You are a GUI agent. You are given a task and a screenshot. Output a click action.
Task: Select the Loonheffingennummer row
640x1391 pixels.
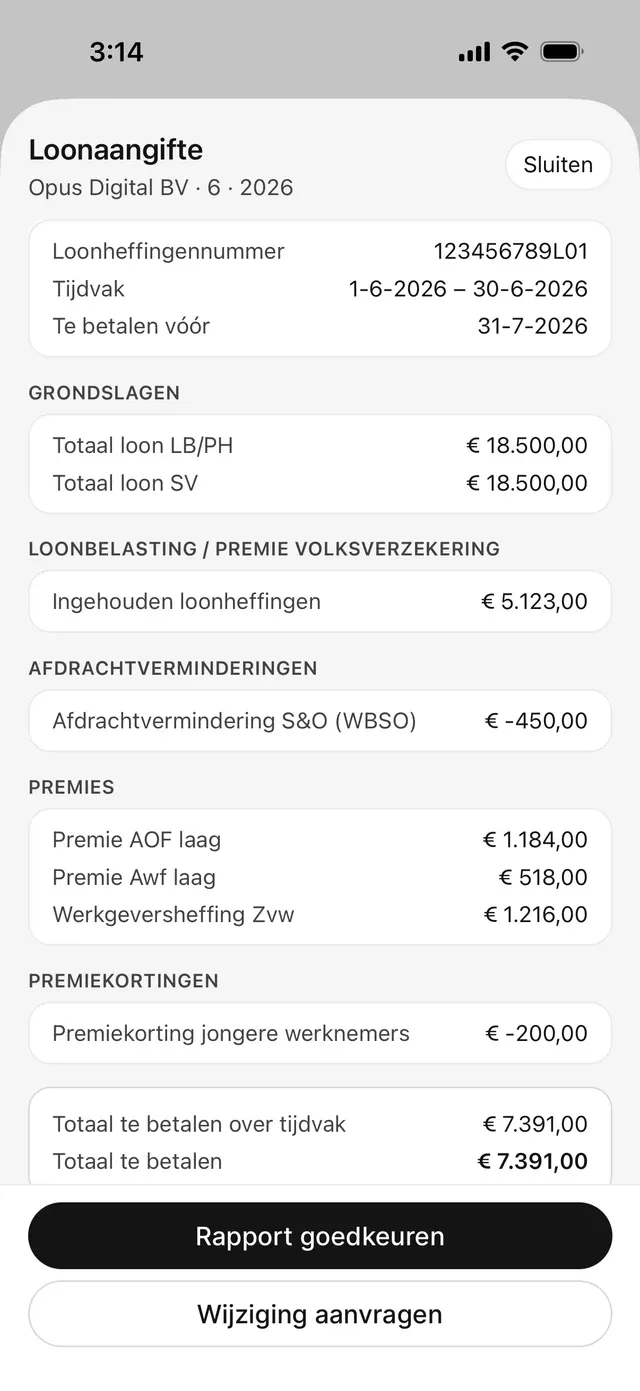pos(320,251)
